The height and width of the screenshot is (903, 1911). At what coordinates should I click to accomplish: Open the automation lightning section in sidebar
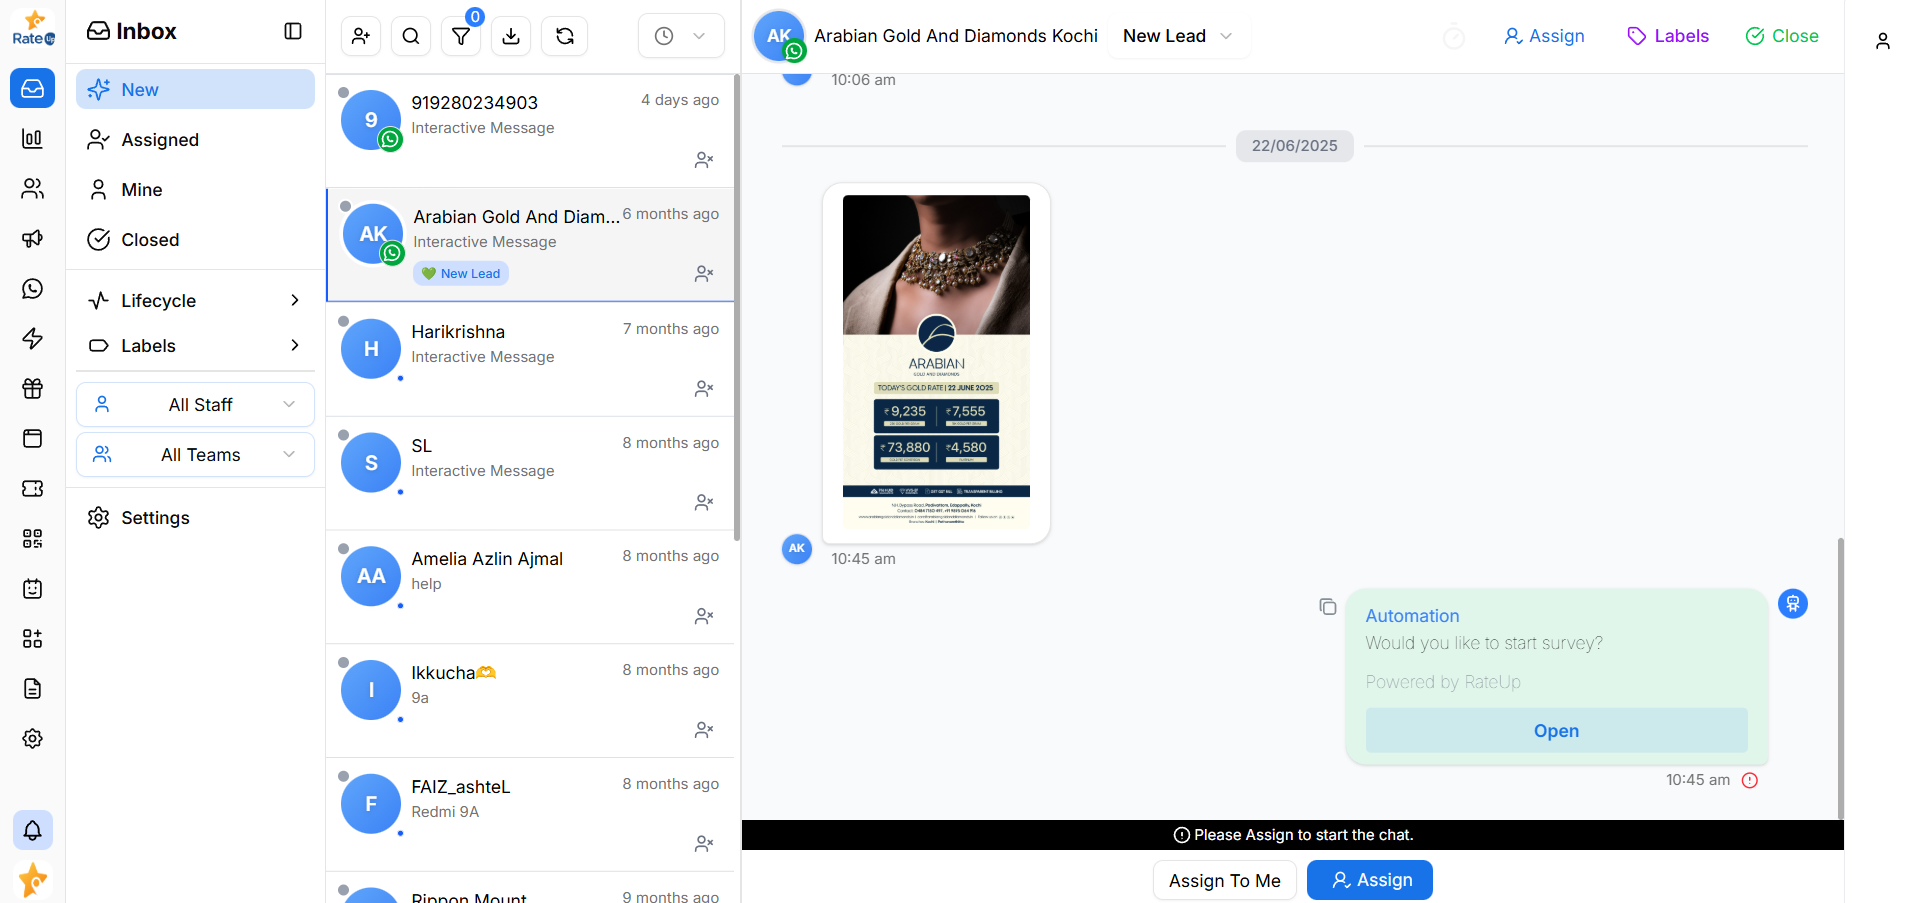click(32, 339)
